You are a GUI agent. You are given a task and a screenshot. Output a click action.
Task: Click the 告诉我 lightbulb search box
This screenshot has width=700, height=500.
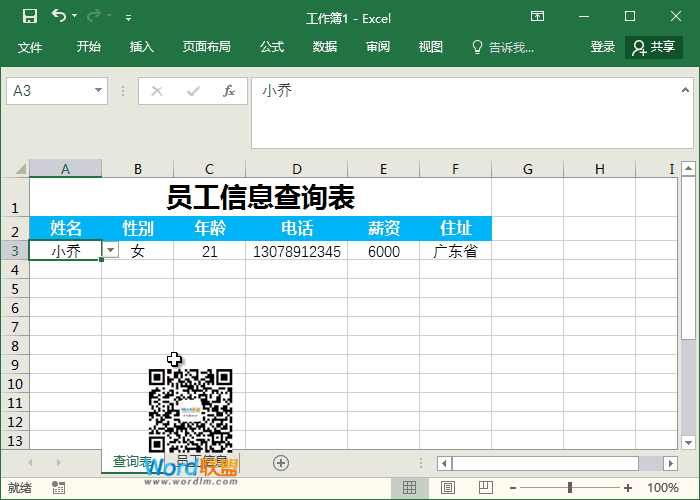[x=503, y=47]
